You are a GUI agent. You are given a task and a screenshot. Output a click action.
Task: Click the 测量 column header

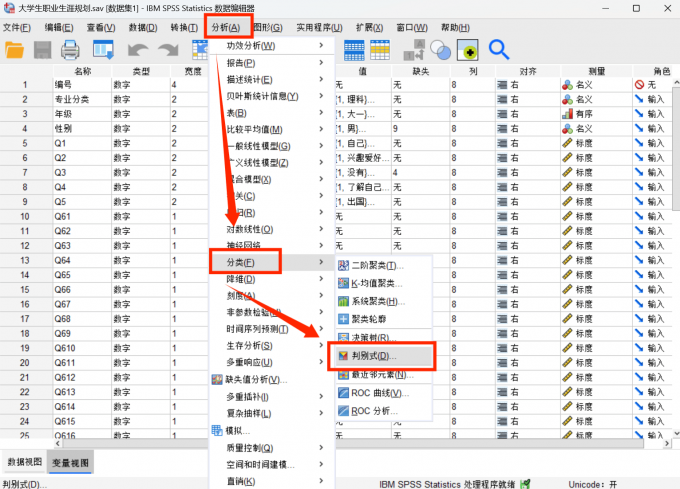[596, 71]
